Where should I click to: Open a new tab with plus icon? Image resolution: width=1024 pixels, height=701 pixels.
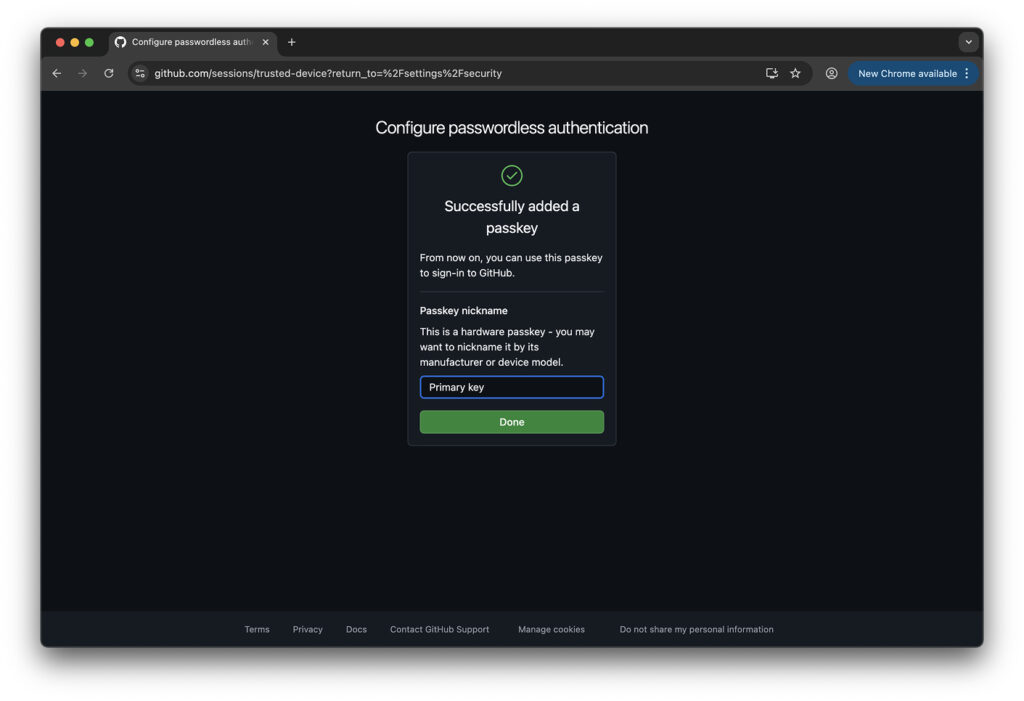coord(292,42)
